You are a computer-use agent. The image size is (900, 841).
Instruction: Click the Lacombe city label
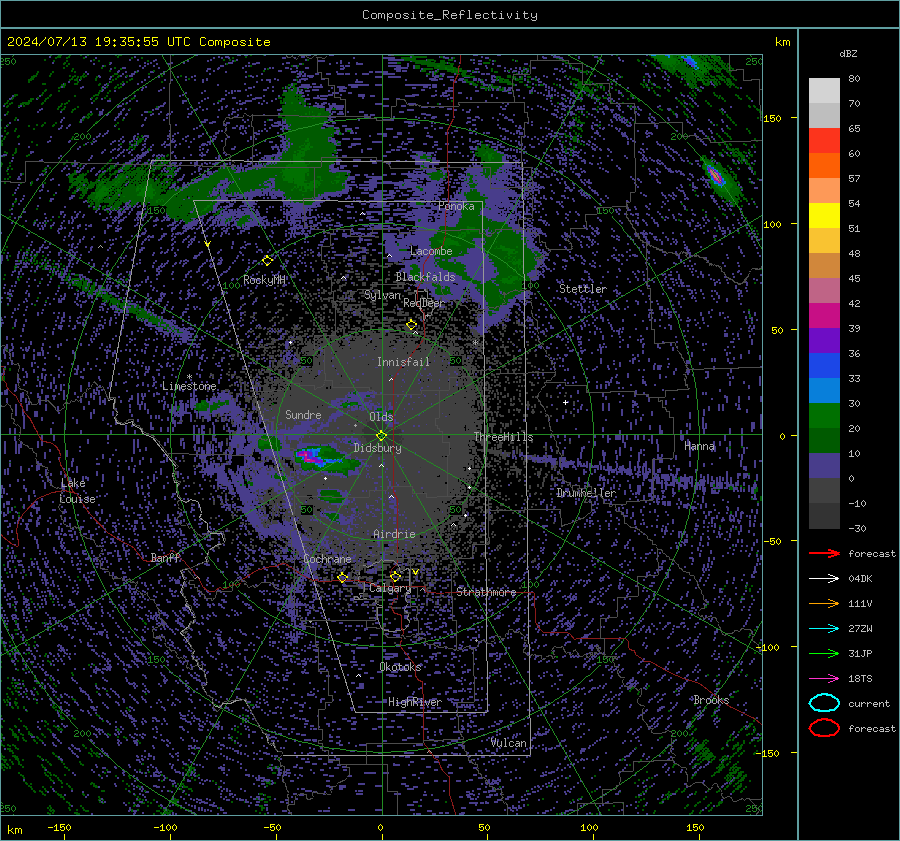(431, 251)
